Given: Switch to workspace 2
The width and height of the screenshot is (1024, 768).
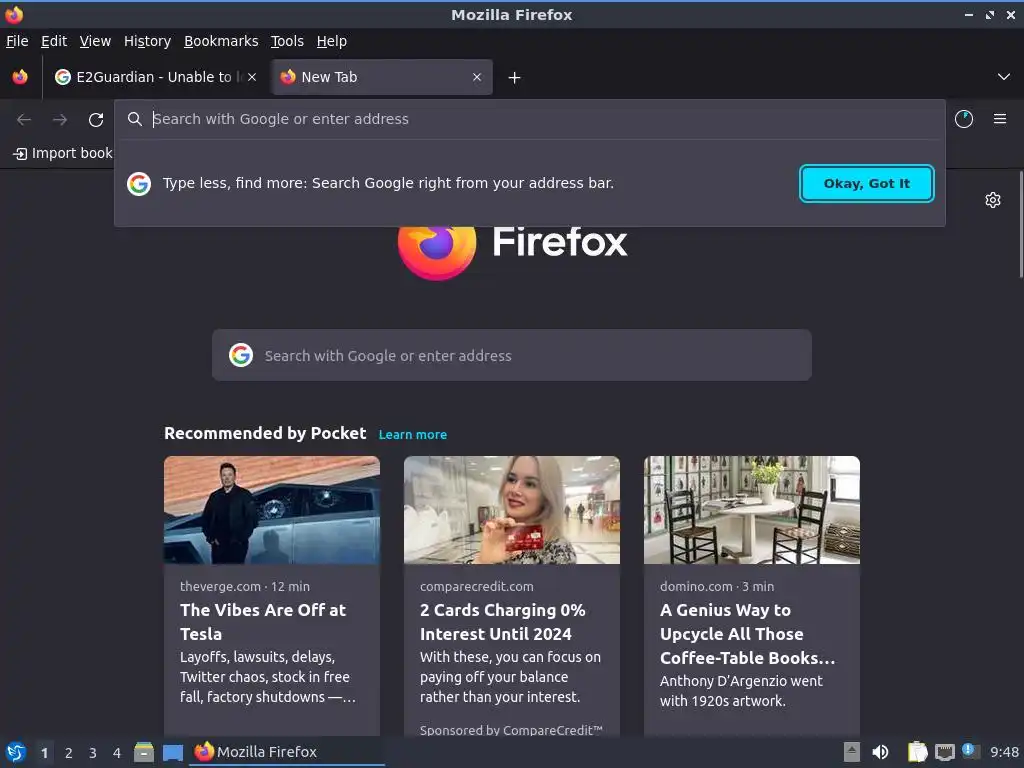Looking at the screenshot, I should point(69,753).
